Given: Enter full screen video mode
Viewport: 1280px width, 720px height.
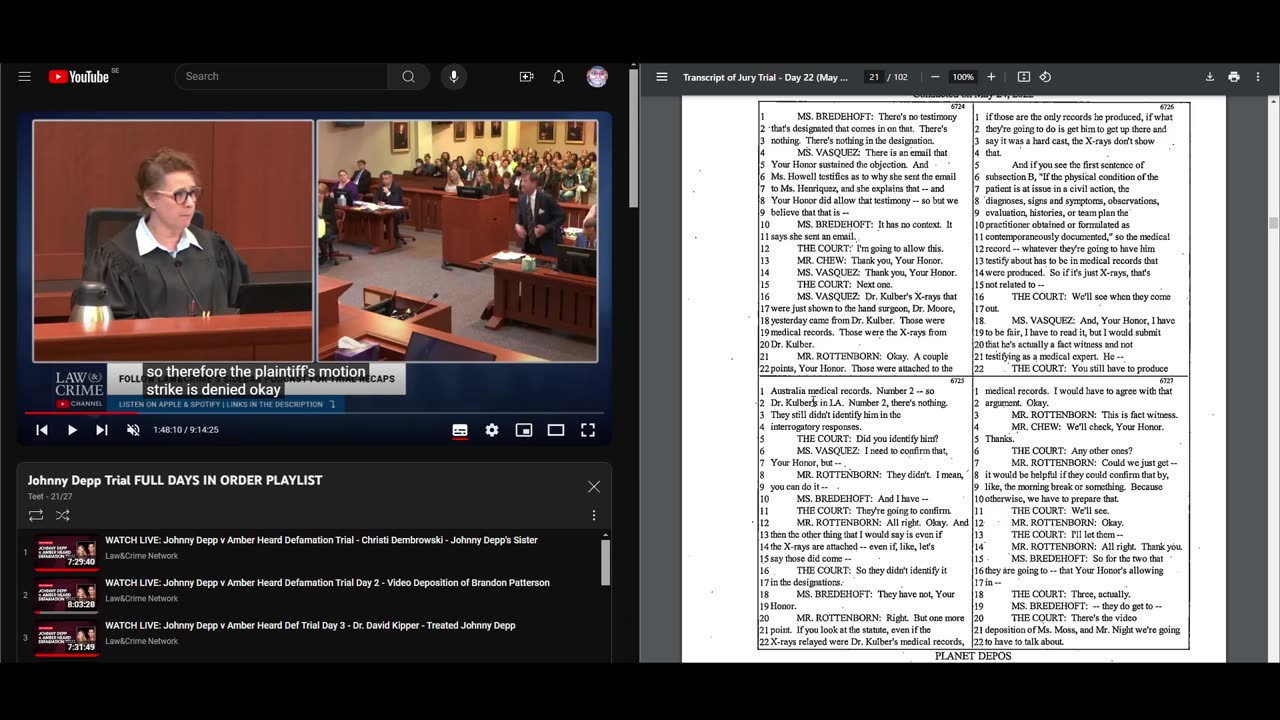Looking at the screenshot, I should tap(588, 430).
